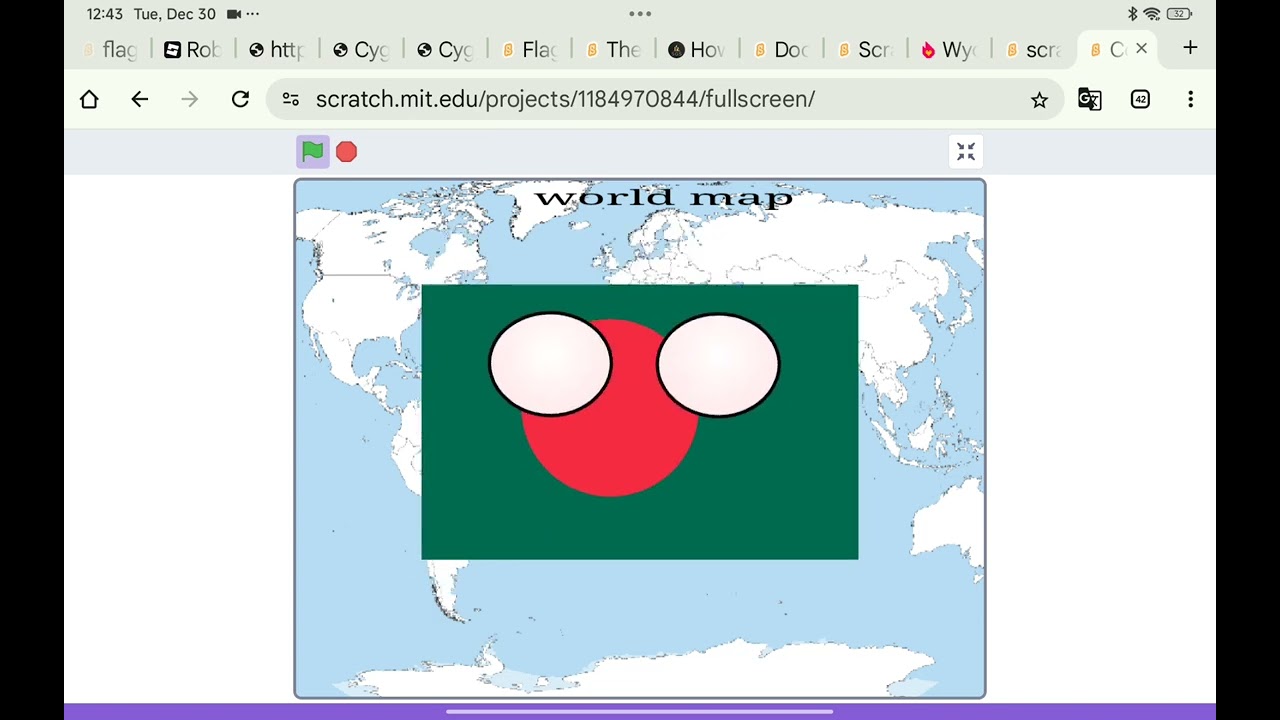Tap the Wi-Fi status icon
This screenshot has width=1280, height=720.
pyautogui.click(x=1152, y=14)
